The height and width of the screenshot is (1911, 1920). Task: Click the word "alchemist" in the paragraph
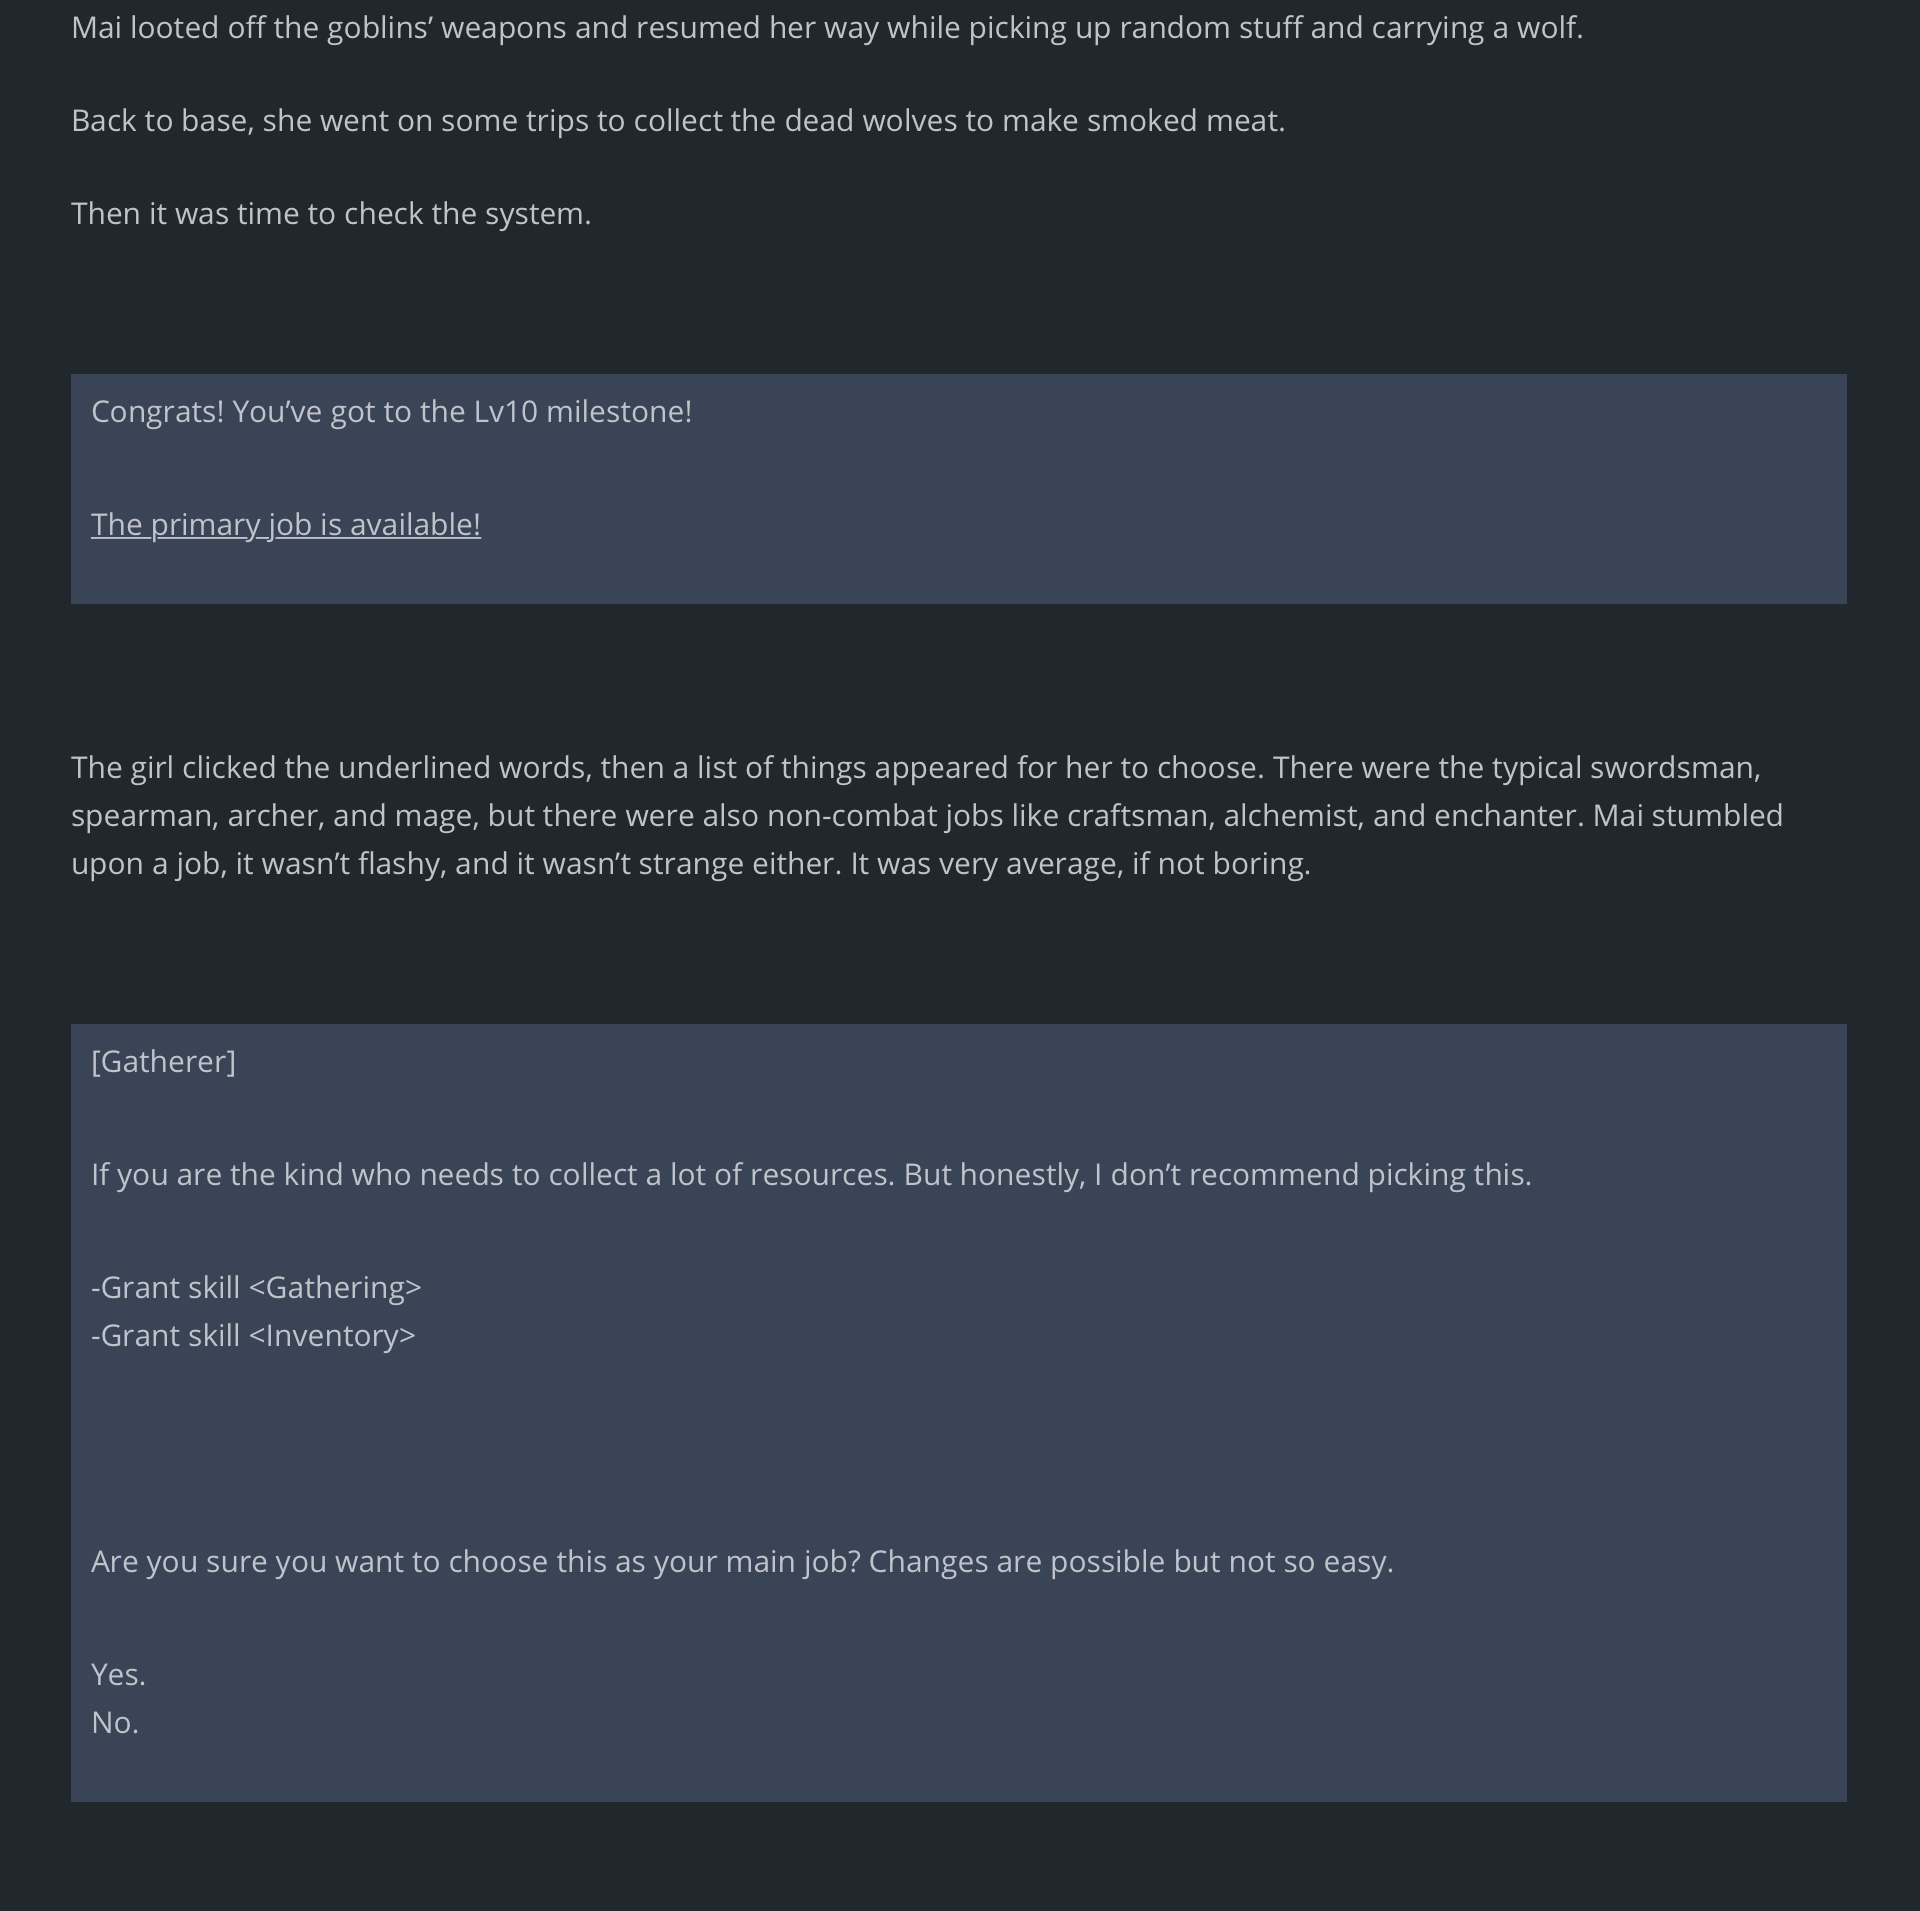tap(1288, 816)
